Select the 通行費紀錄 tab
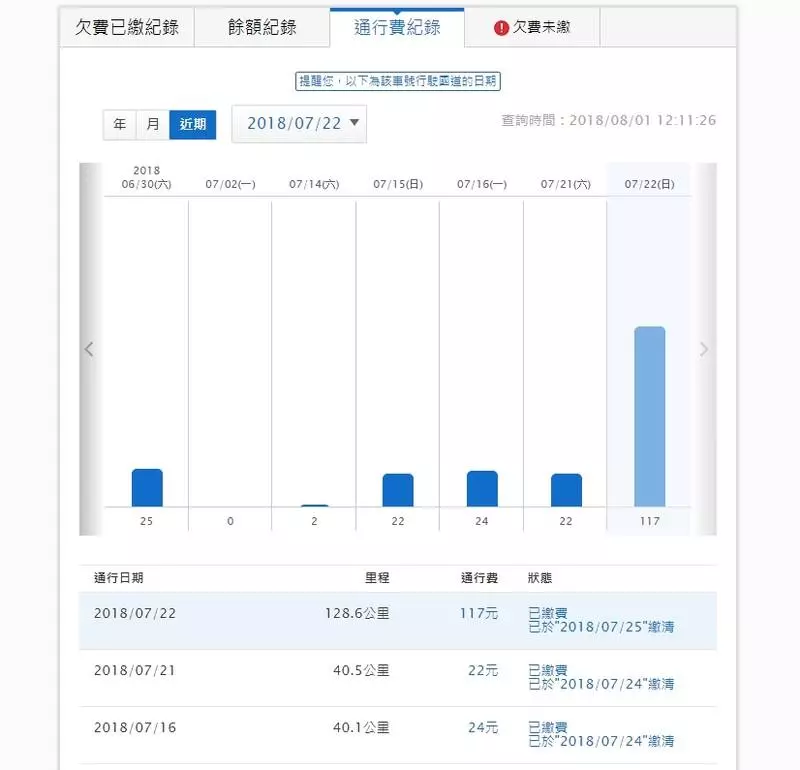This screenshot has height=770, width=800. [x=397, y=27]
